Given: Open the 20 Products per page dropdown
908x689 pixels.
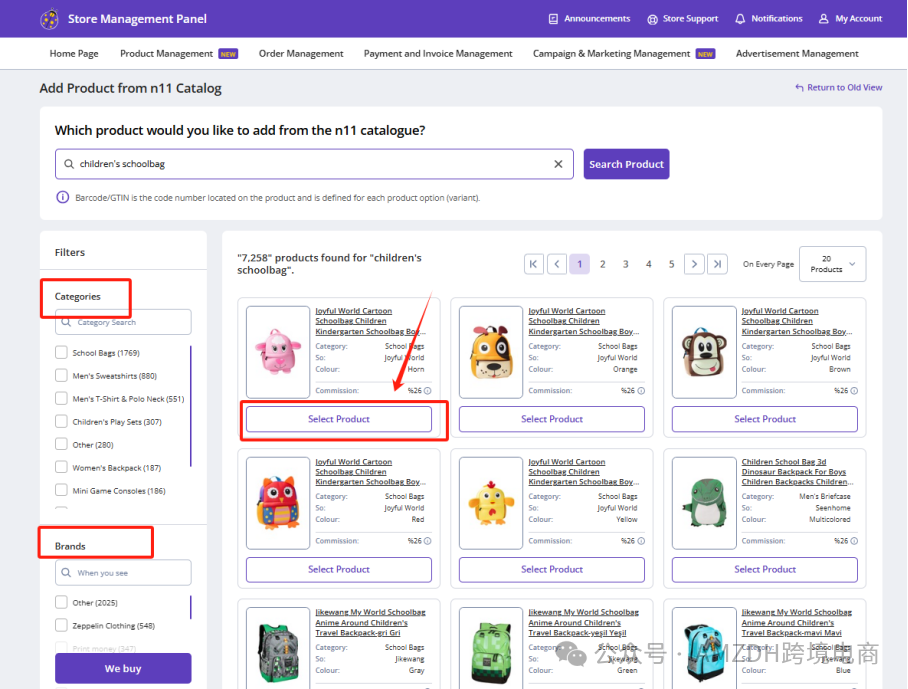Looking at the screenshot, I should 833,264.
